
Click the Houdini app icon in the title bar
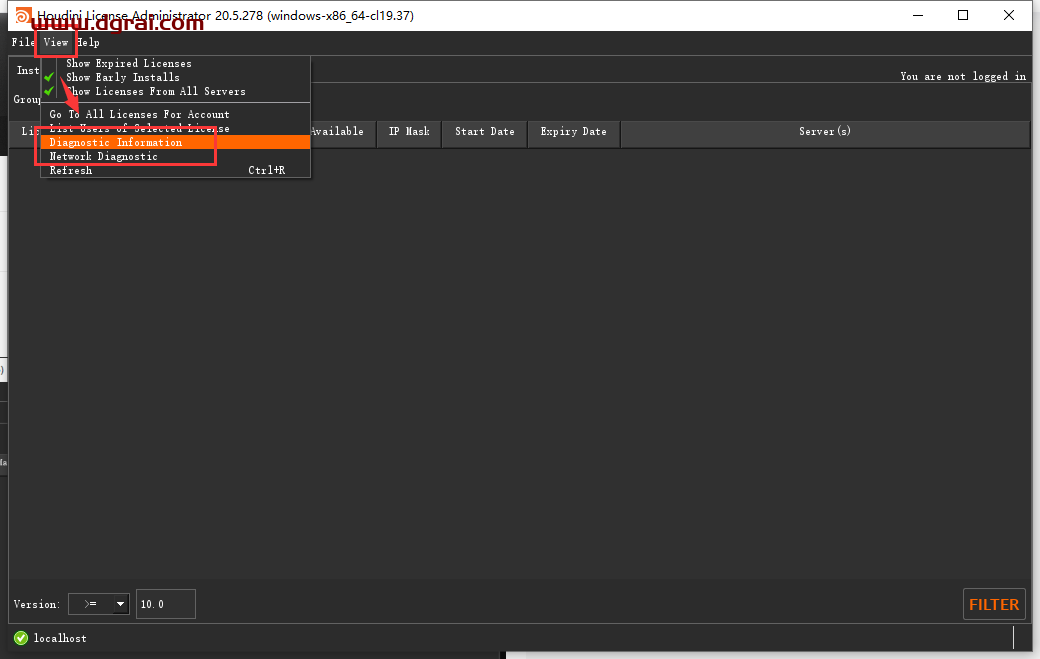[23, 15]
